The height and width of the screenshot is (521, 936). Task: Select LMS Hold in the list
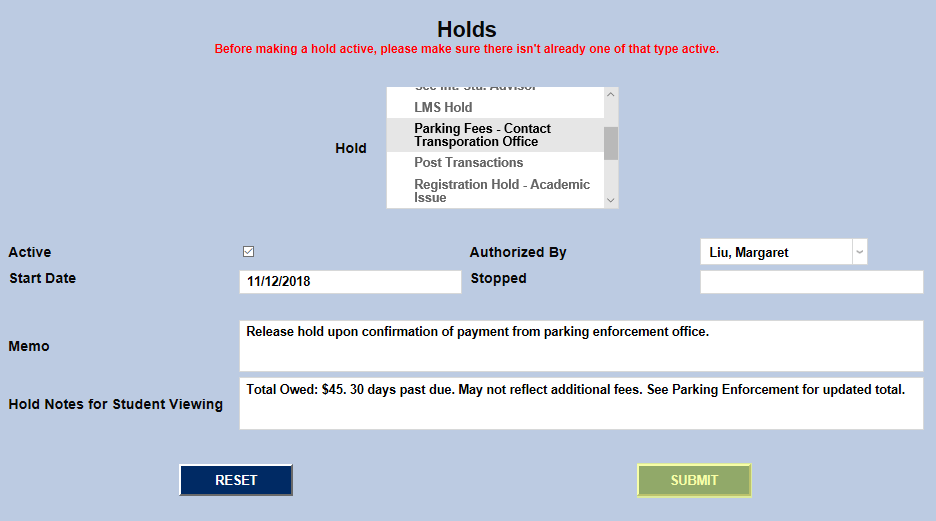(443, 107)
